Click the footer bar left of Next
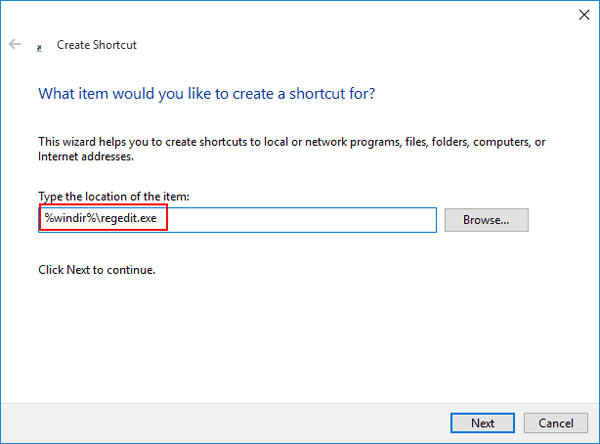600x444 pixels. tap(220, 422)
